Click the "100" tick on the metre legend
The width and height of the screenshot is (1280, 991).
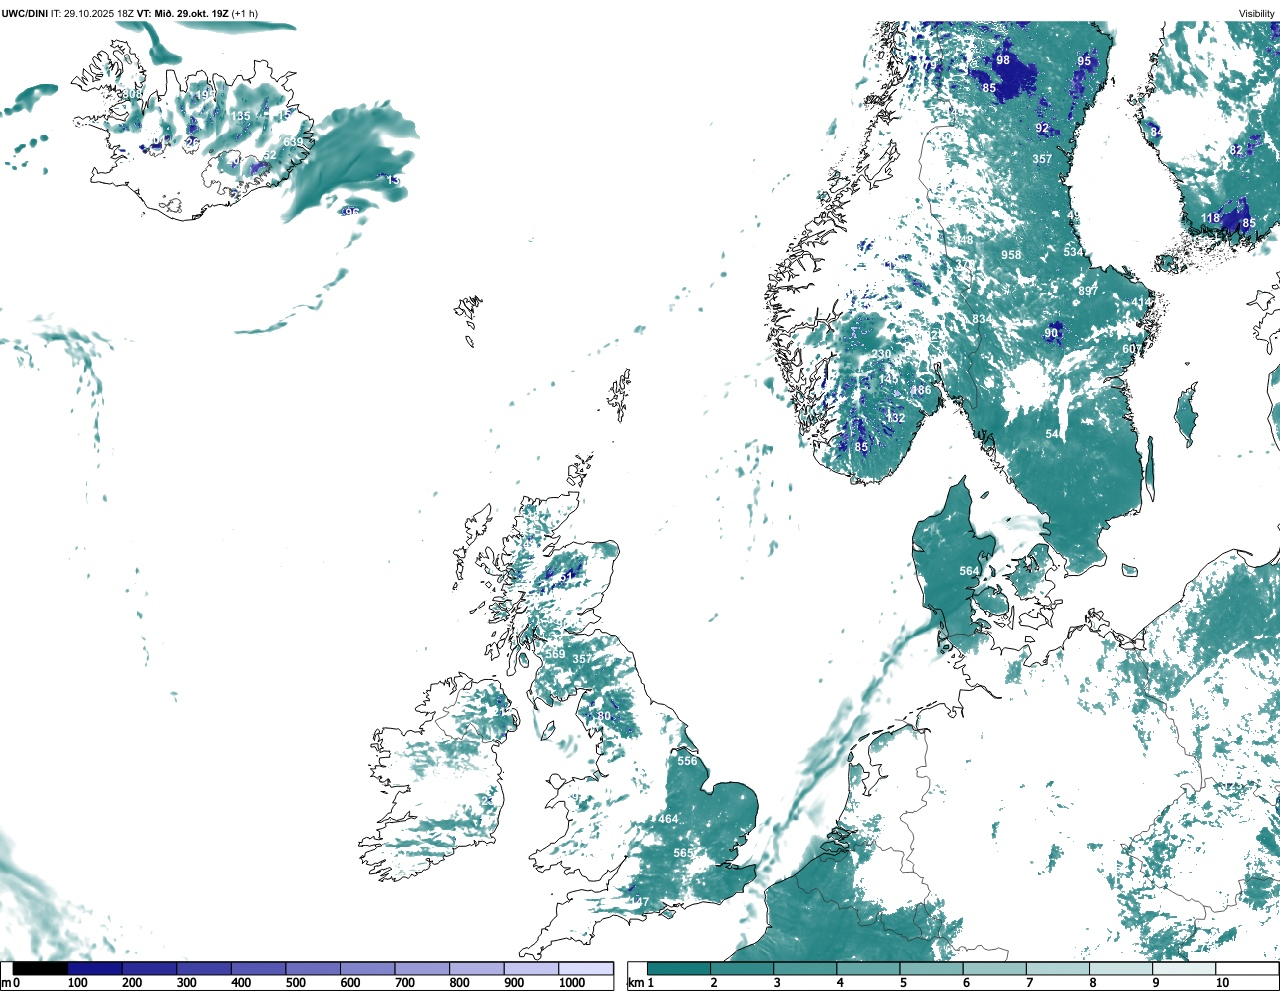pos(78,983)
